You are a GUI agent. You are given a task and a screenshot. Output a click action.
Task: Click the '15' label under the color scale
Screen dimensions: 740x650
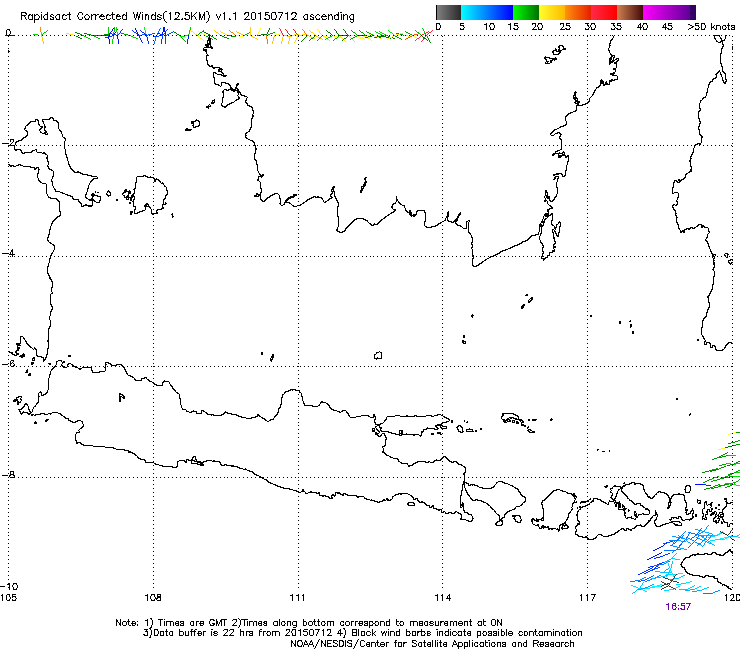513,27
